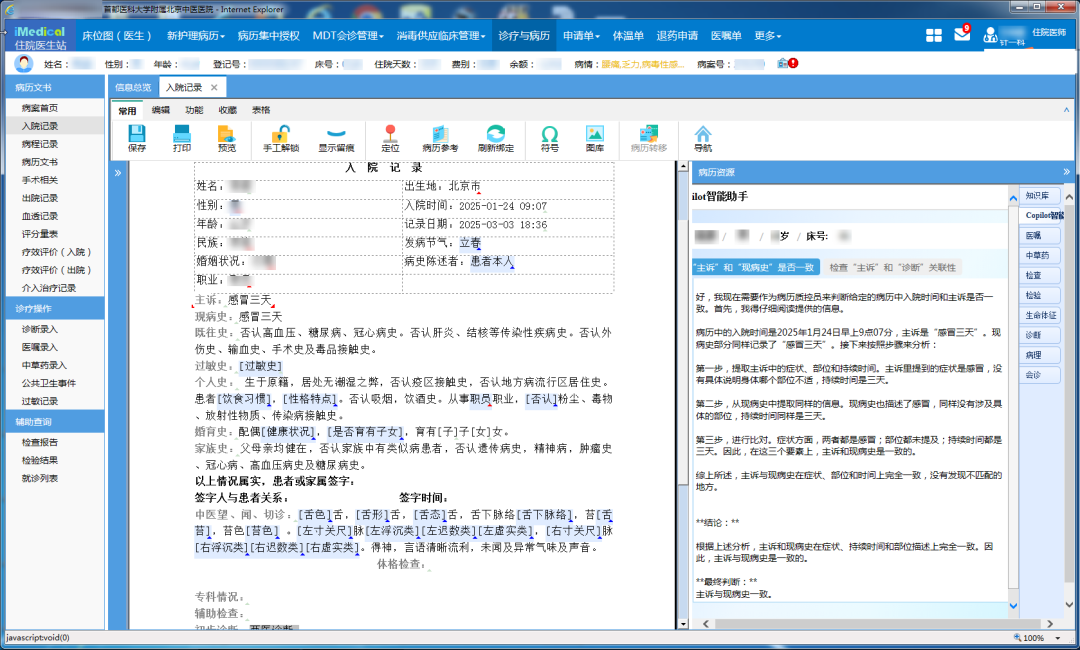Image resolution: width=1080 pixels, height=650 pixels.
Task: Click 刷新绑定 refresh binding icon
Action: pyautogui.click(x=495, y=139)
